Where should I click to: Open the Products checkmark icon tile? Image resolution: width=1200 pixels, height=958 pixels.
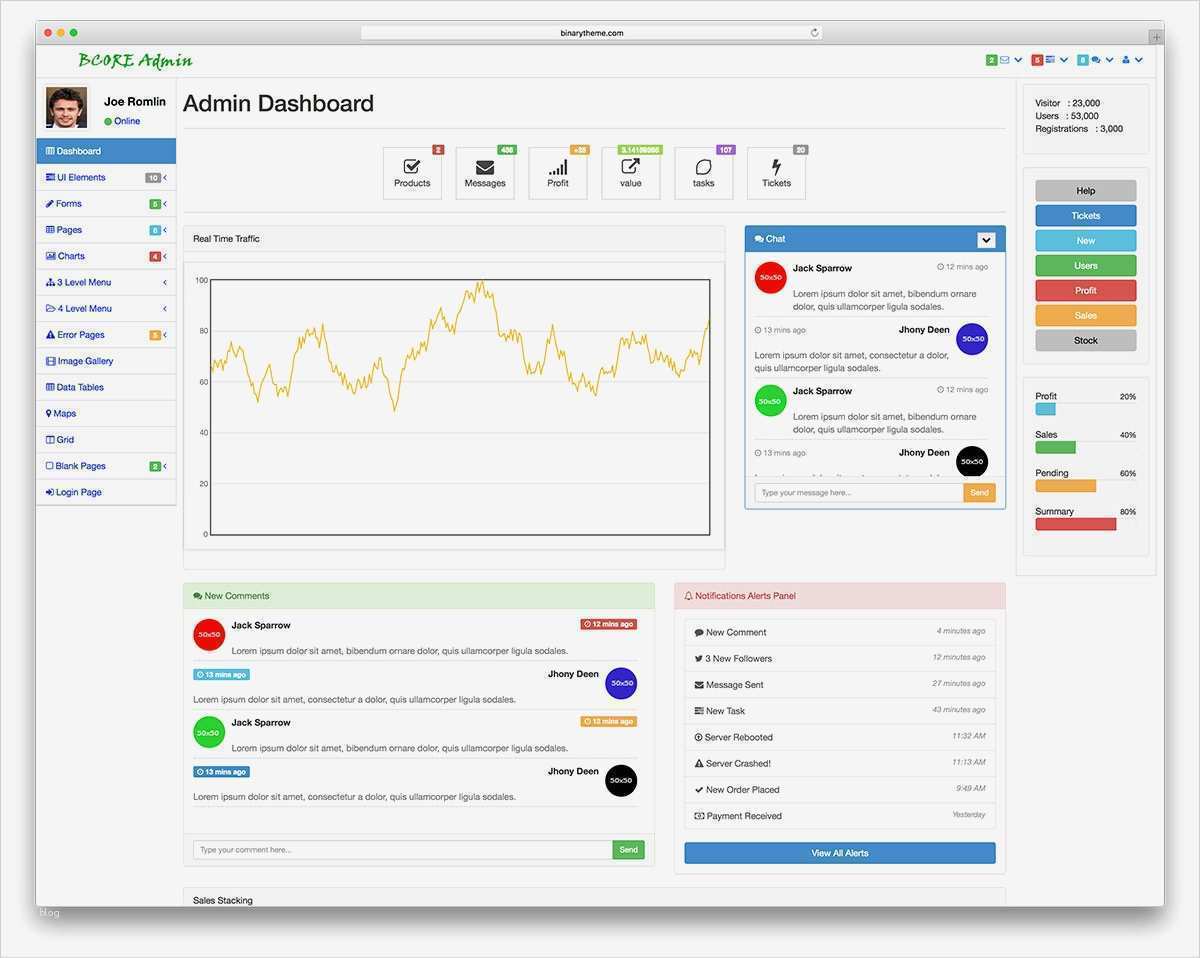(x=412, y=174)
